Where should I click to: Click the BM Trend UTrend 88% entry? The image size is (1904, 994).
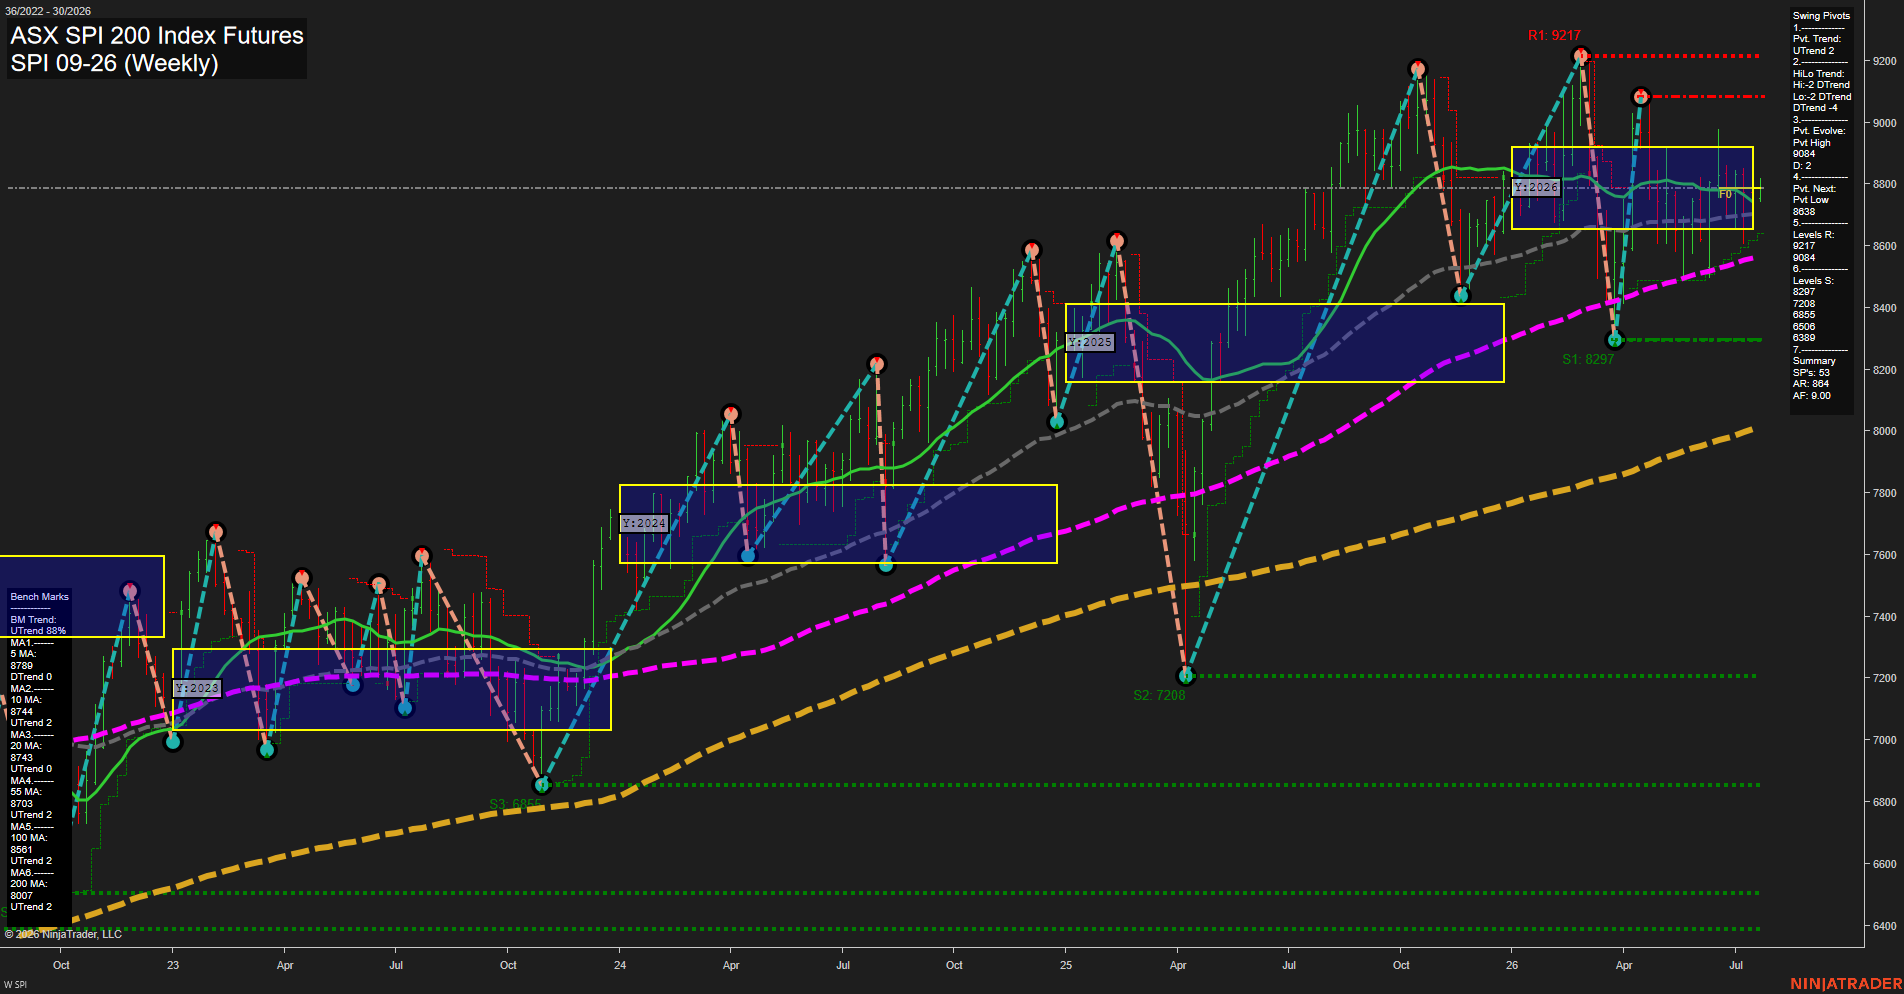coord(38,626)
